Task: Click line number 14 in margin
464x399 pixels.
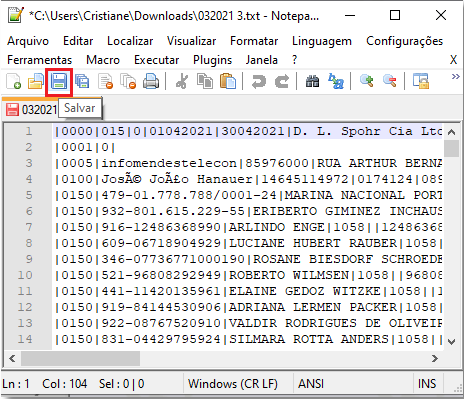Action: click(x=25, y=339)
